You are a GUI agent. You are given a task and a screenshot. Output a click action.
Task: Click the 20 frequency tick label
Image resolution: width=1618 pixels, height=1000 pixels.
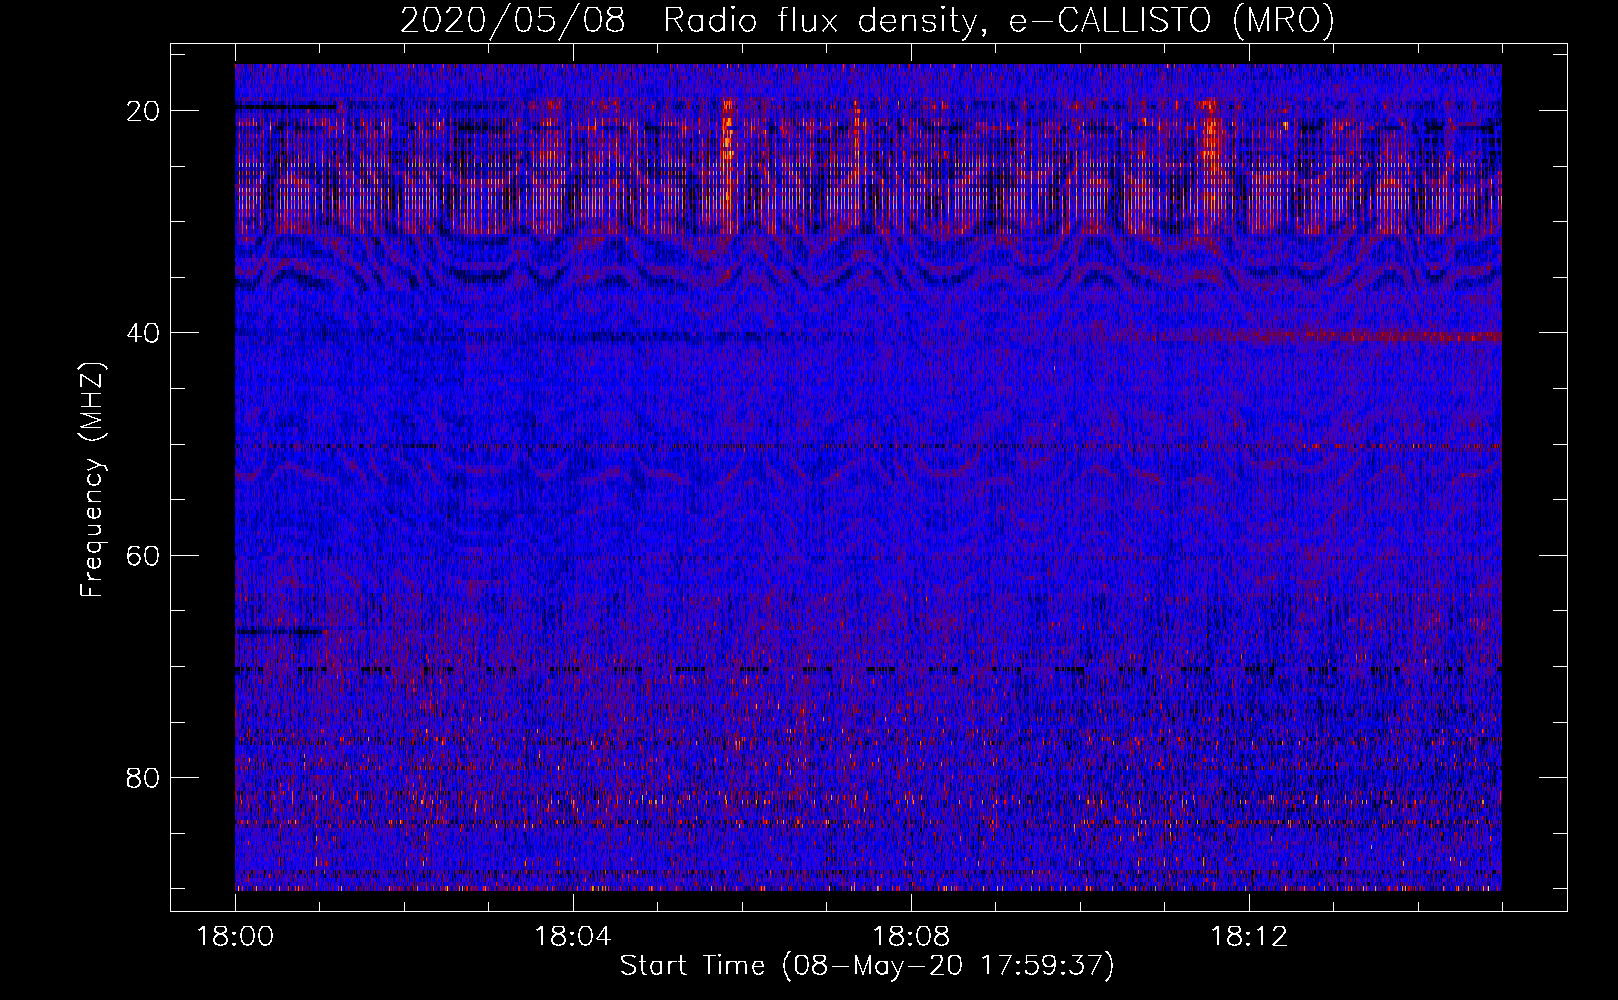pyautogui.click(x=144, y=111)
